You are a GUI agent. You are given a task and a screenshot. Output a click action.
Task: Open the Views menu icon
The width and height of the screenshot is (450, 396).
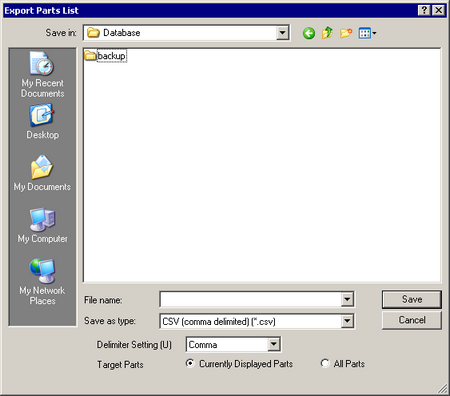click(367, 33)
